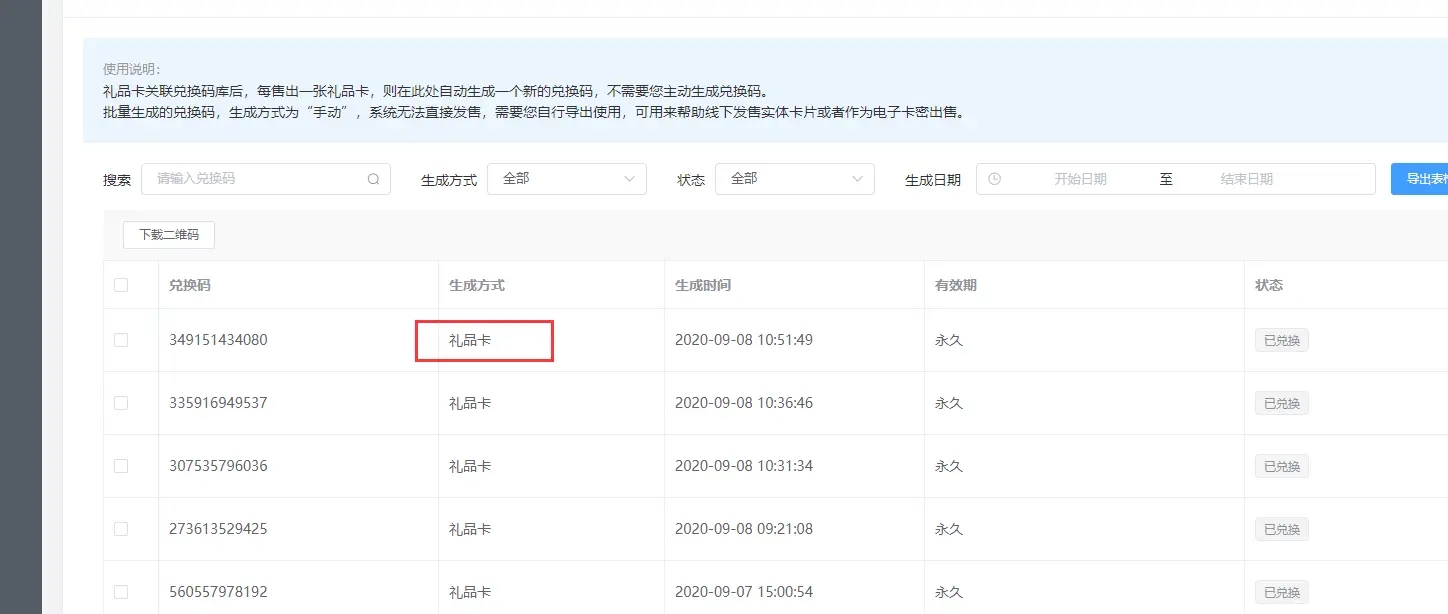
Task: Click the search magnifier icon
Action: [373, 179]
